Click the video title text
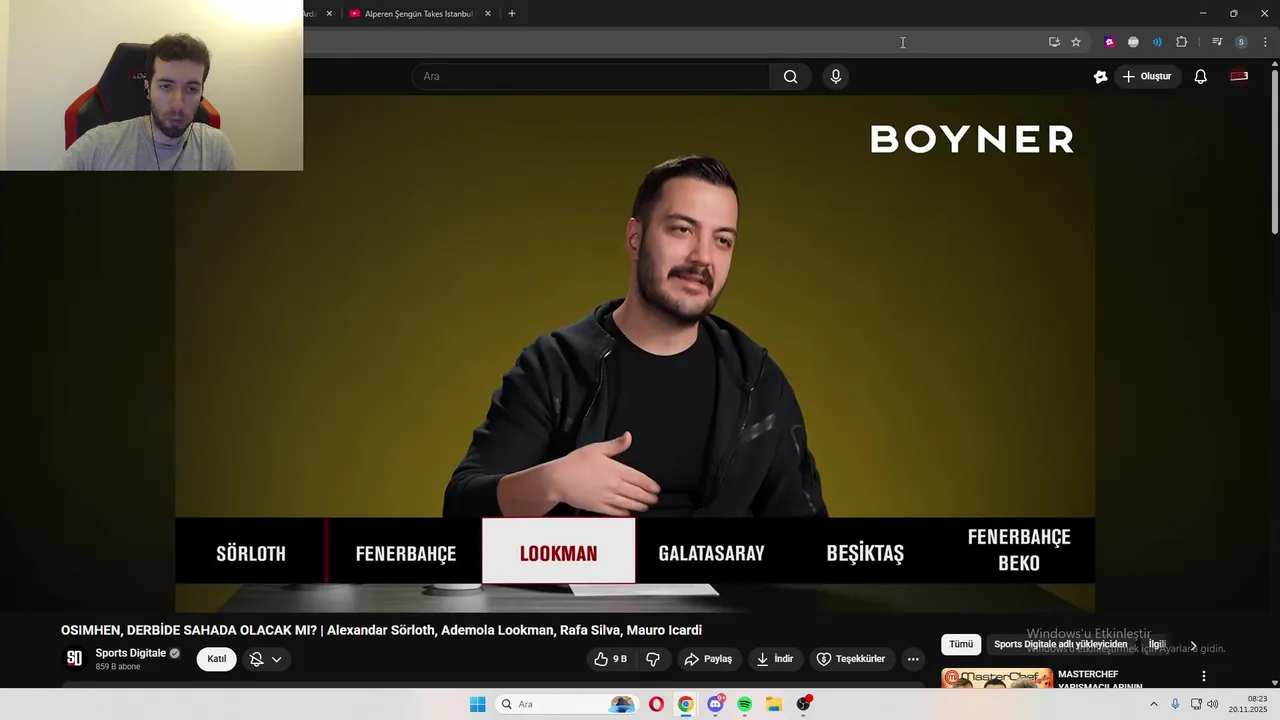The height and width of the screenshot is (720, 1280). 381,630
